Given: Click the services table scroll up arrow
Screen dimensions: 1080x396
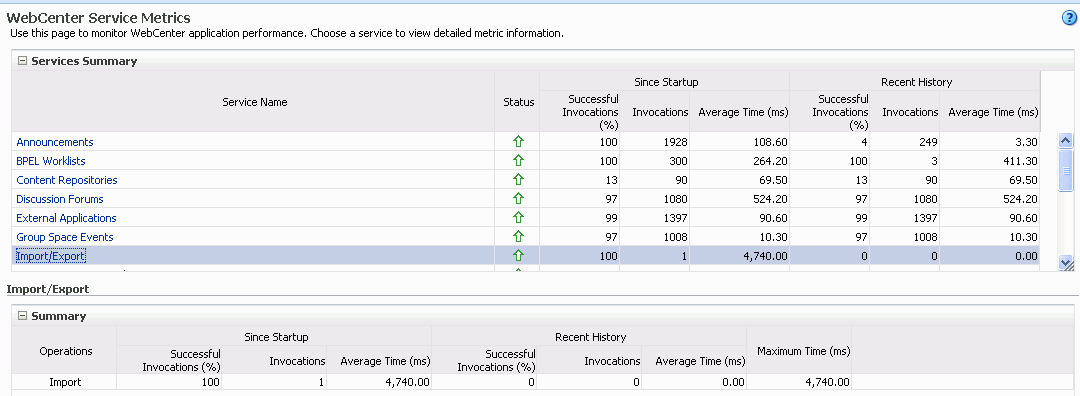Looking at the screenshot, I should click(x=1066, y=140).
